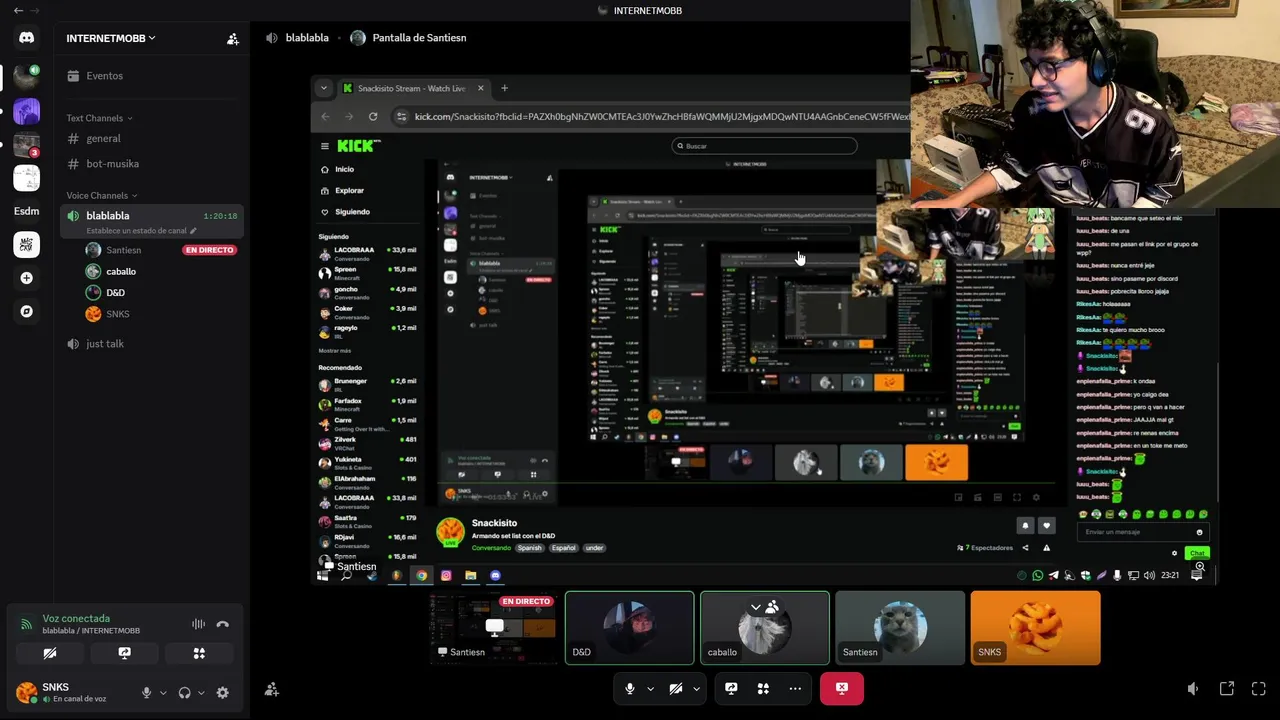The width and height of the screenshot is (1280, 720).
Task: Click share screen icon in call bar
Action: tap(731, 688)
